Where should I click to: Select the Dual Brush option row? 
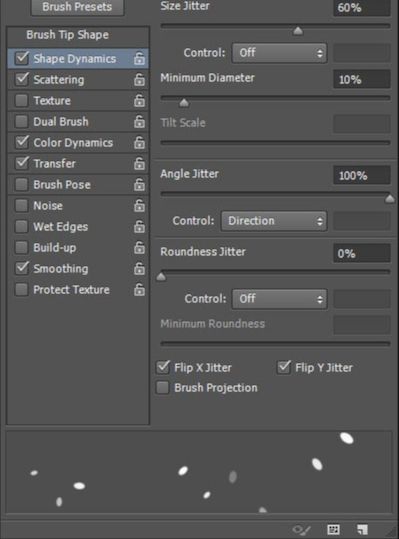point(78,122)
